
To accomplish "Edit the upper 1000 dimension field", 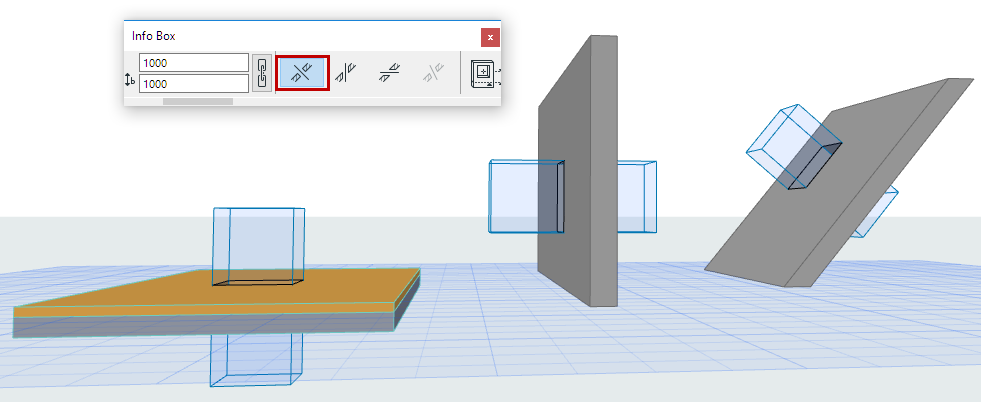I will pyautogui.click(x=194, y=63).
